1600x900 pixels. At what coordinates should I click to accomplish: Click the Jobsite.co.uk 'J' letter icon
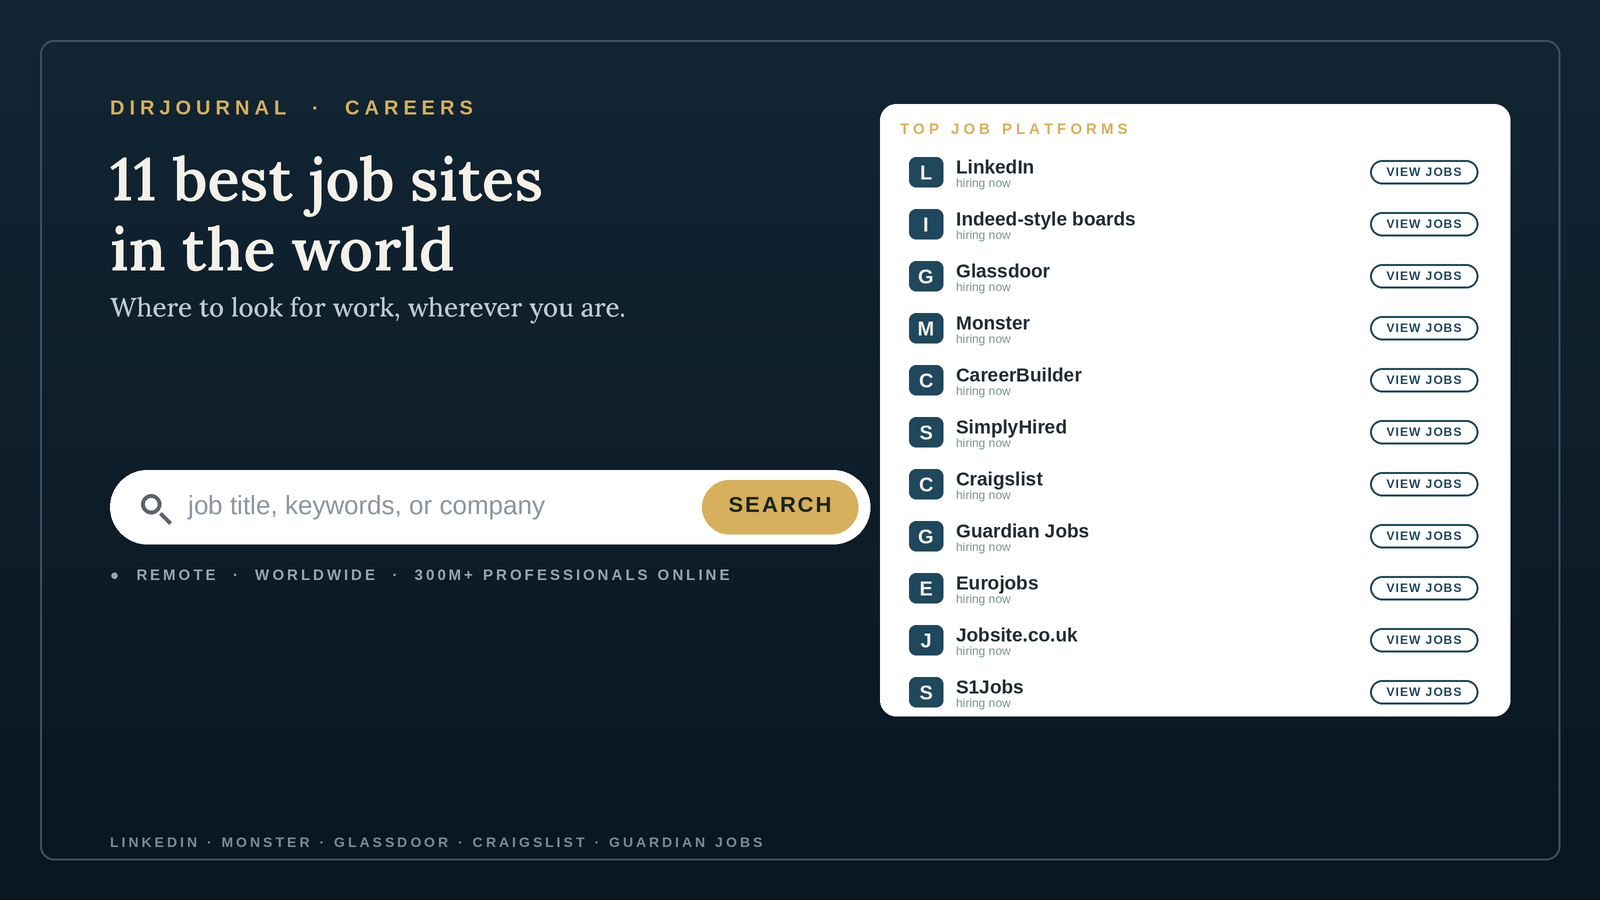click(x=926, y=640)
